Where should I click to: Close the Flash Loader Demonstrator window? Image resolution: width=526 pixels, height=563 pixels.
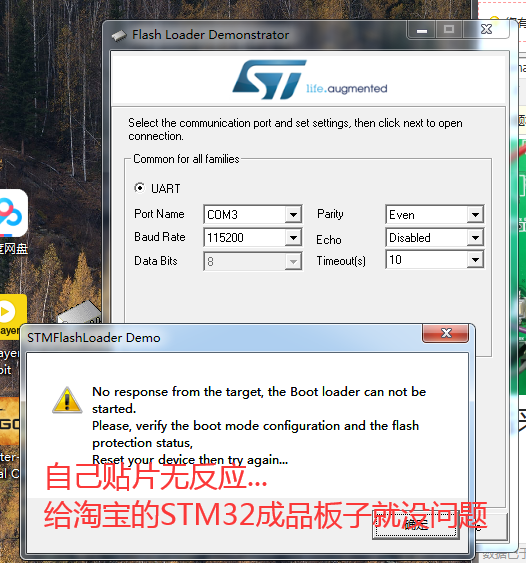[x=487, y=30]
